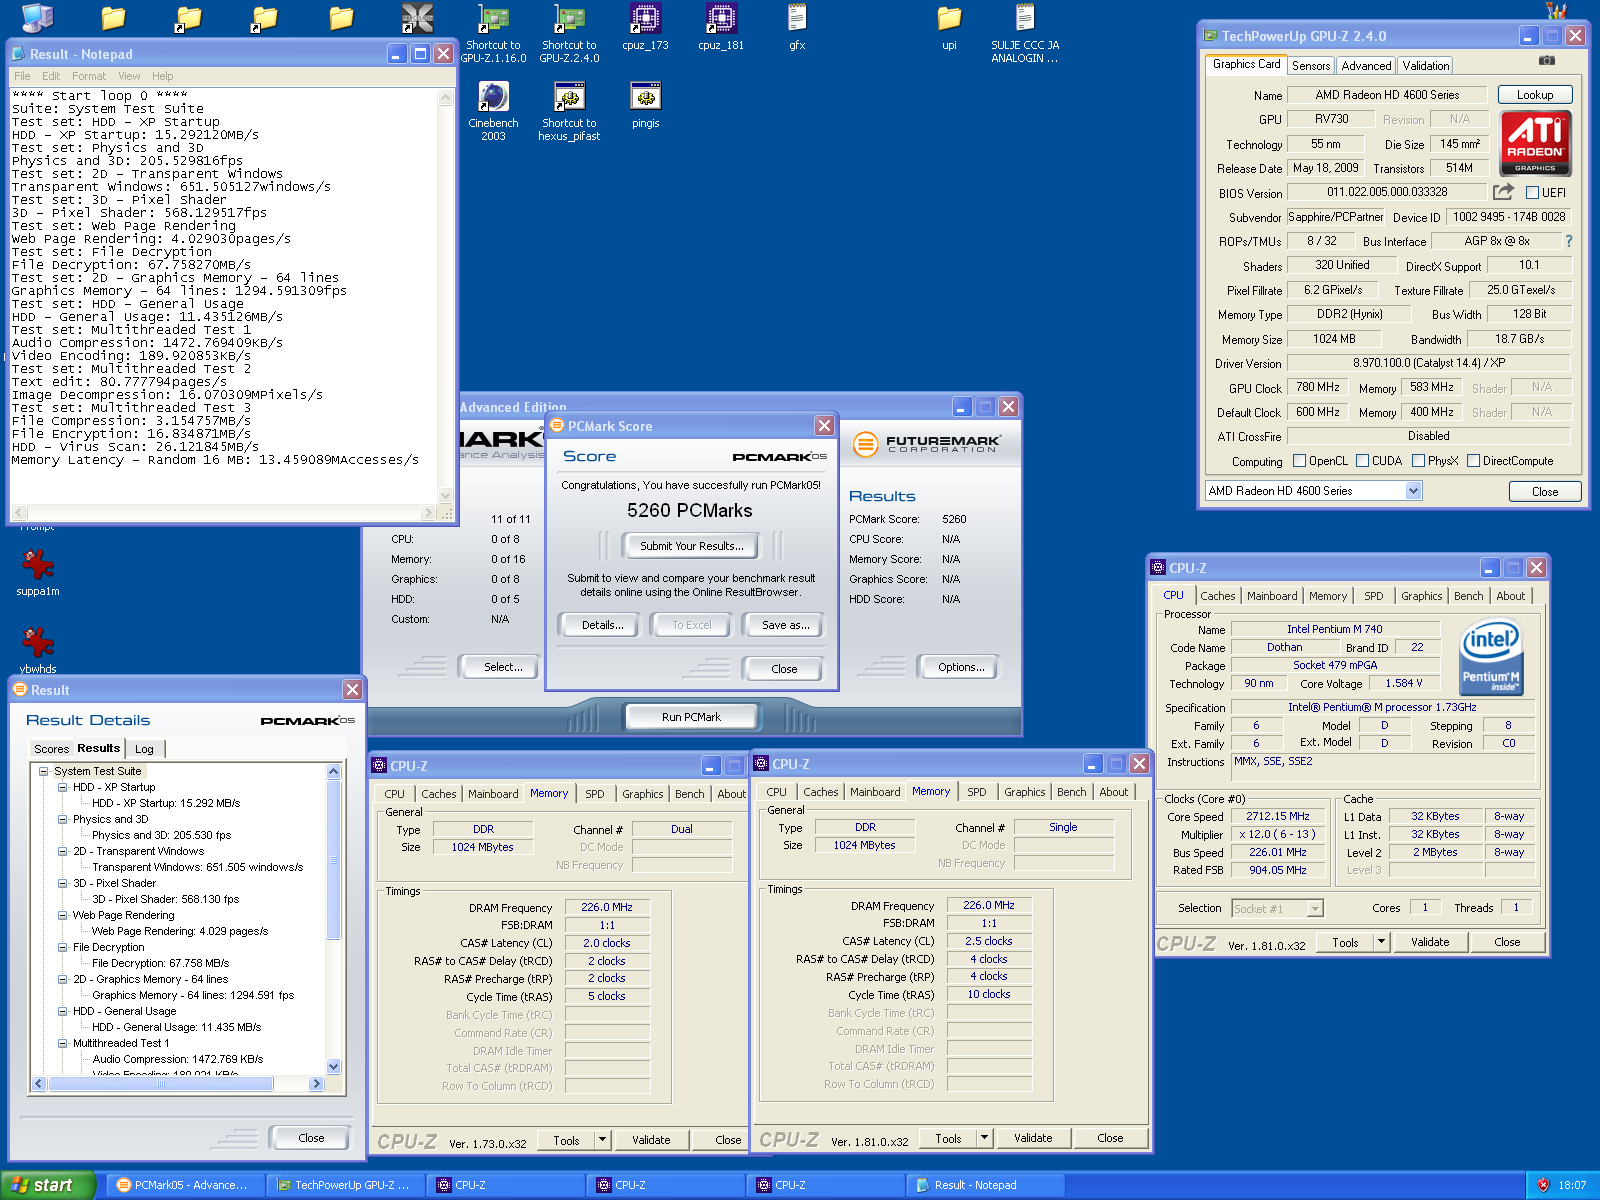Screen dimensions: 1600x1200
Task: Switch to Advanced tab in GPU-Z
Action: click(x=1366, y=66)
